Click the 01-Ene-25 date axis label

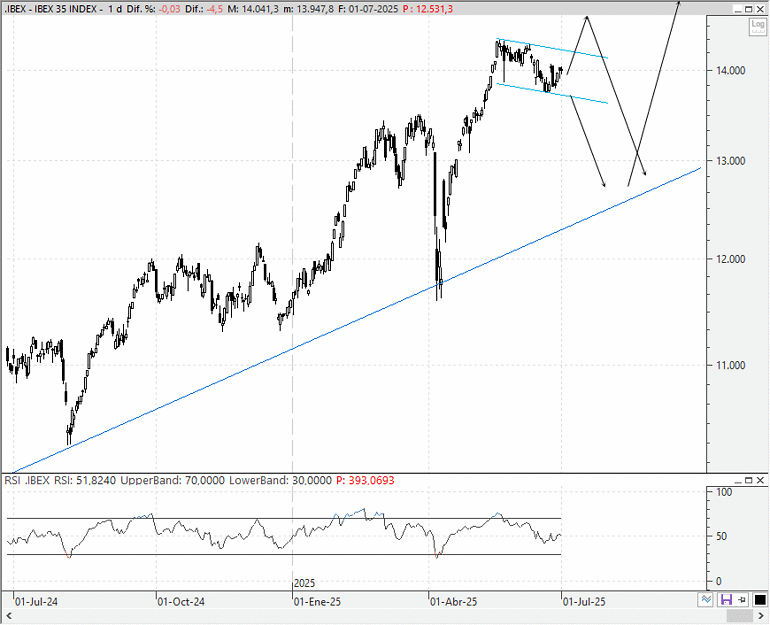coord(317,602)
